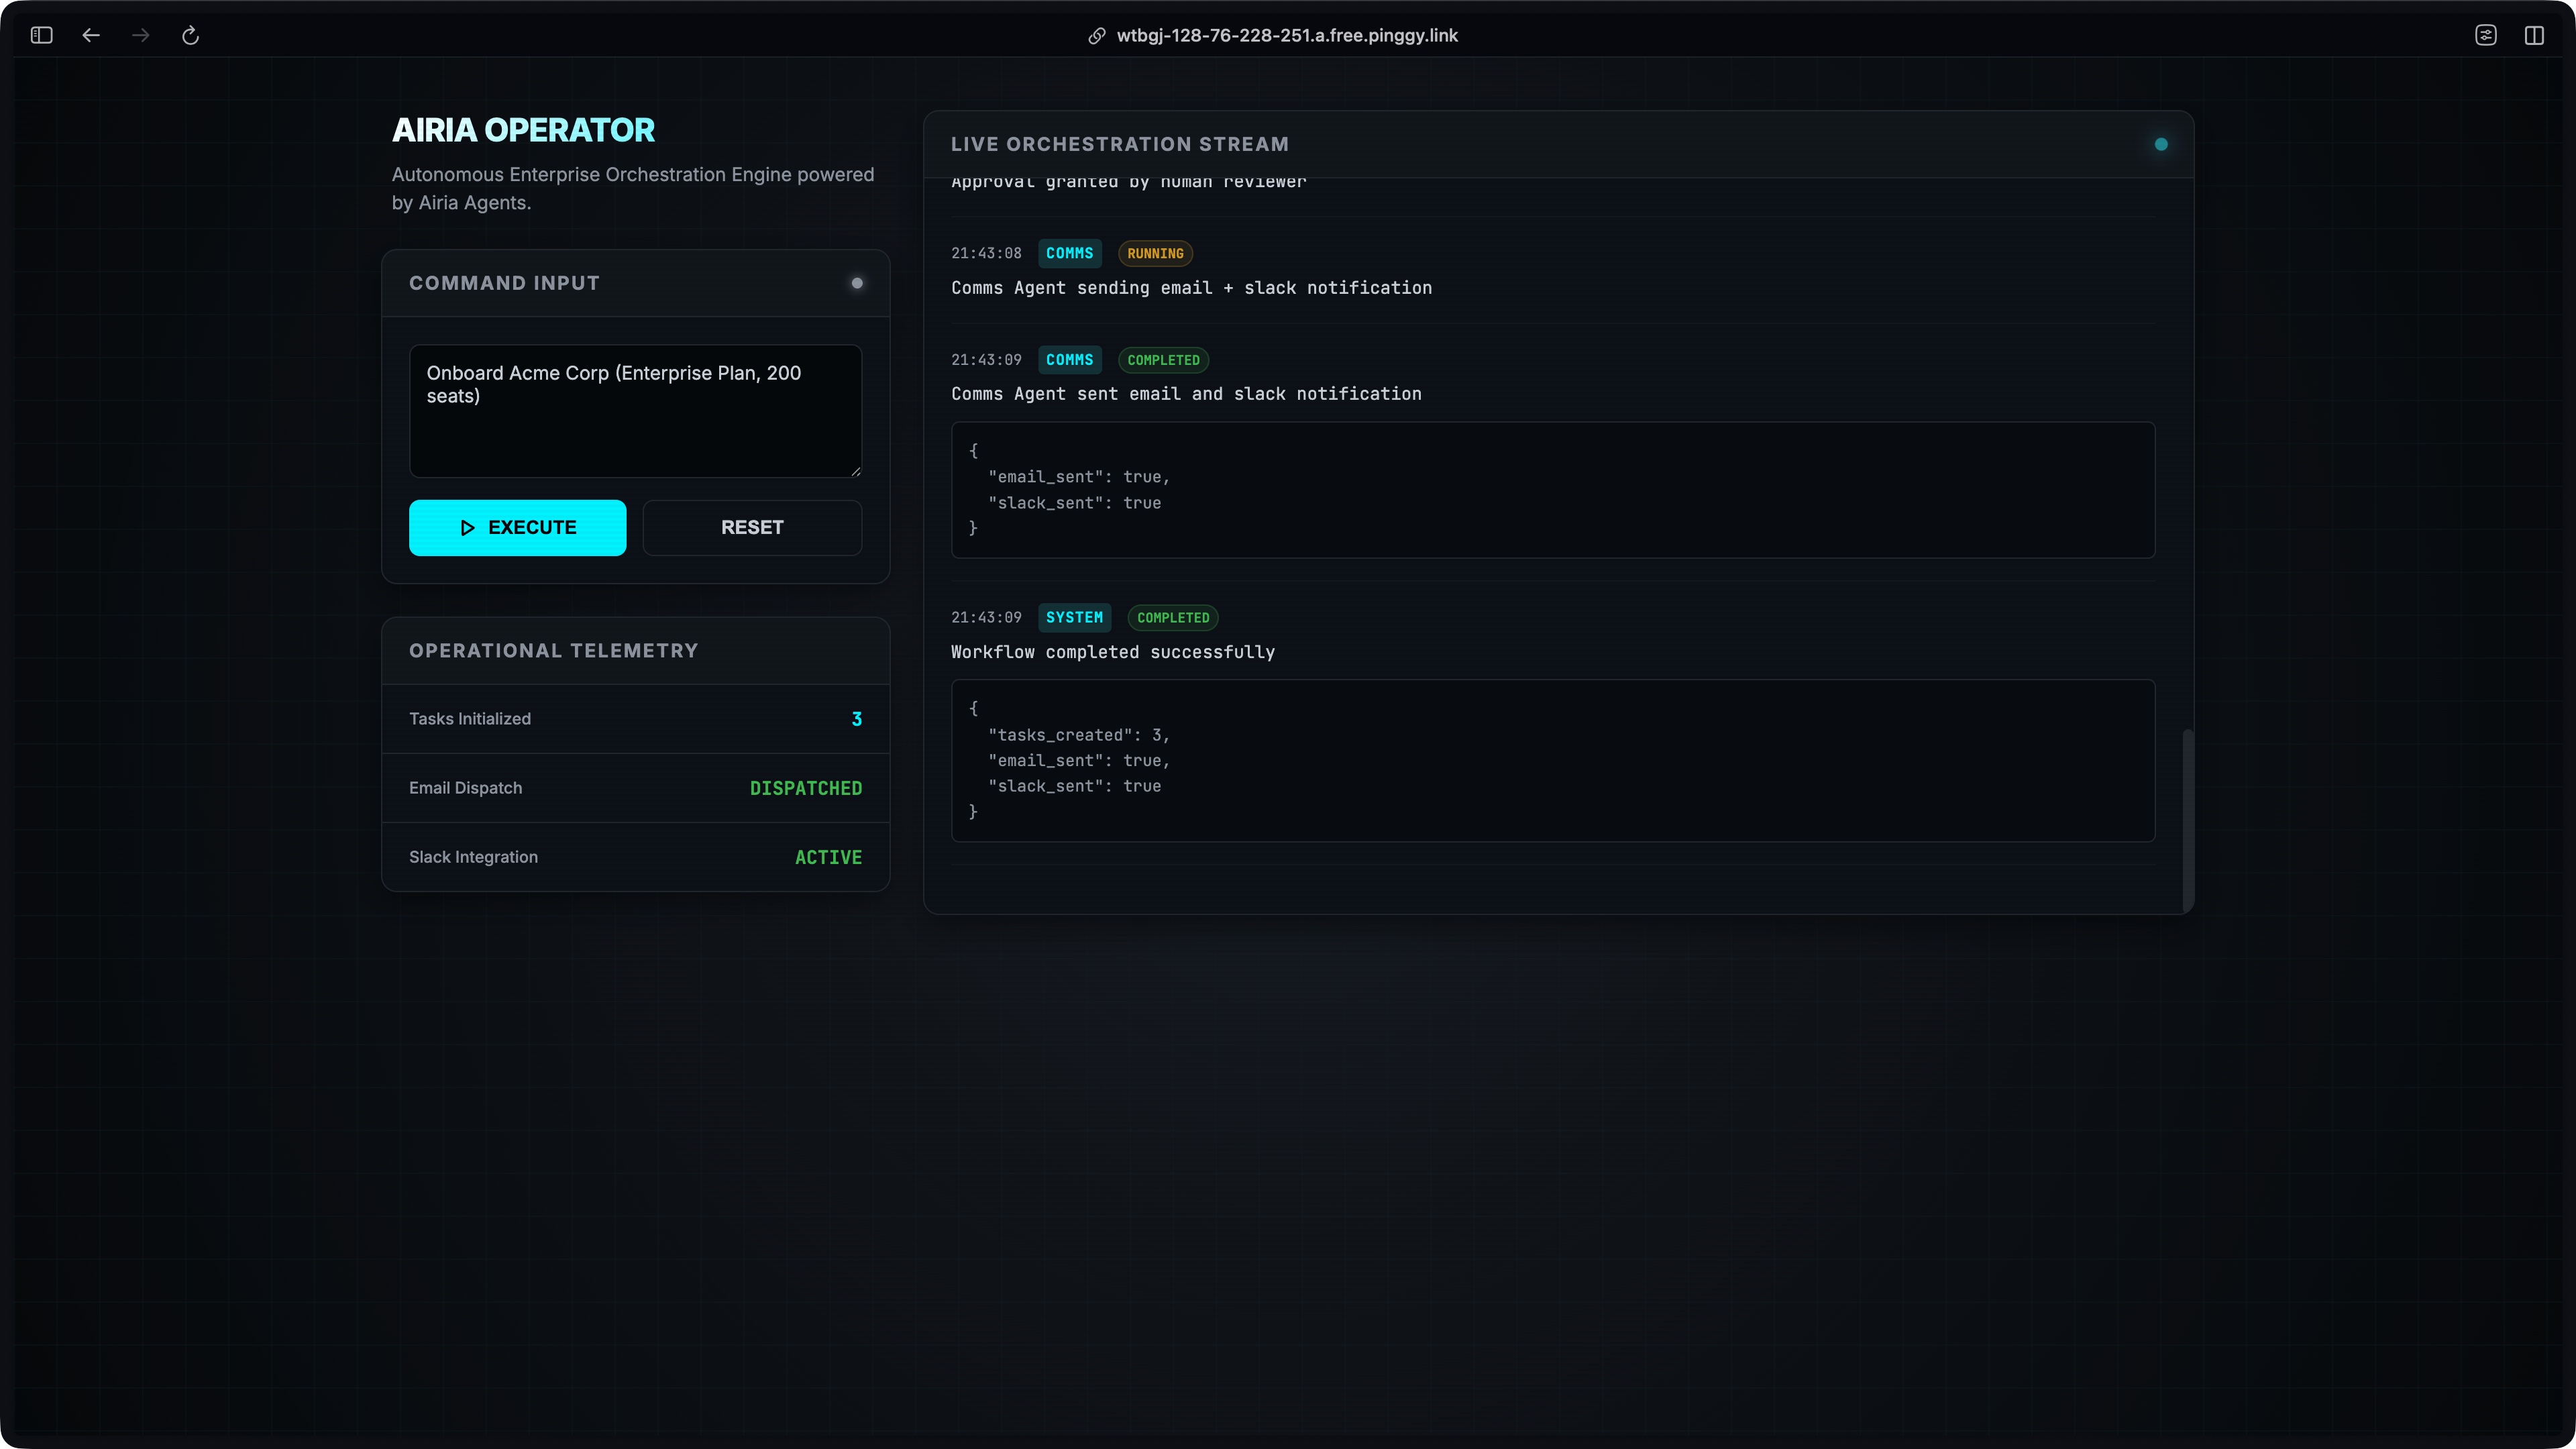Click the SYSTEM tag in log
The height and width of the screenshot is (1449, 2576).
pyautogui.click(x=1074, y=617)
